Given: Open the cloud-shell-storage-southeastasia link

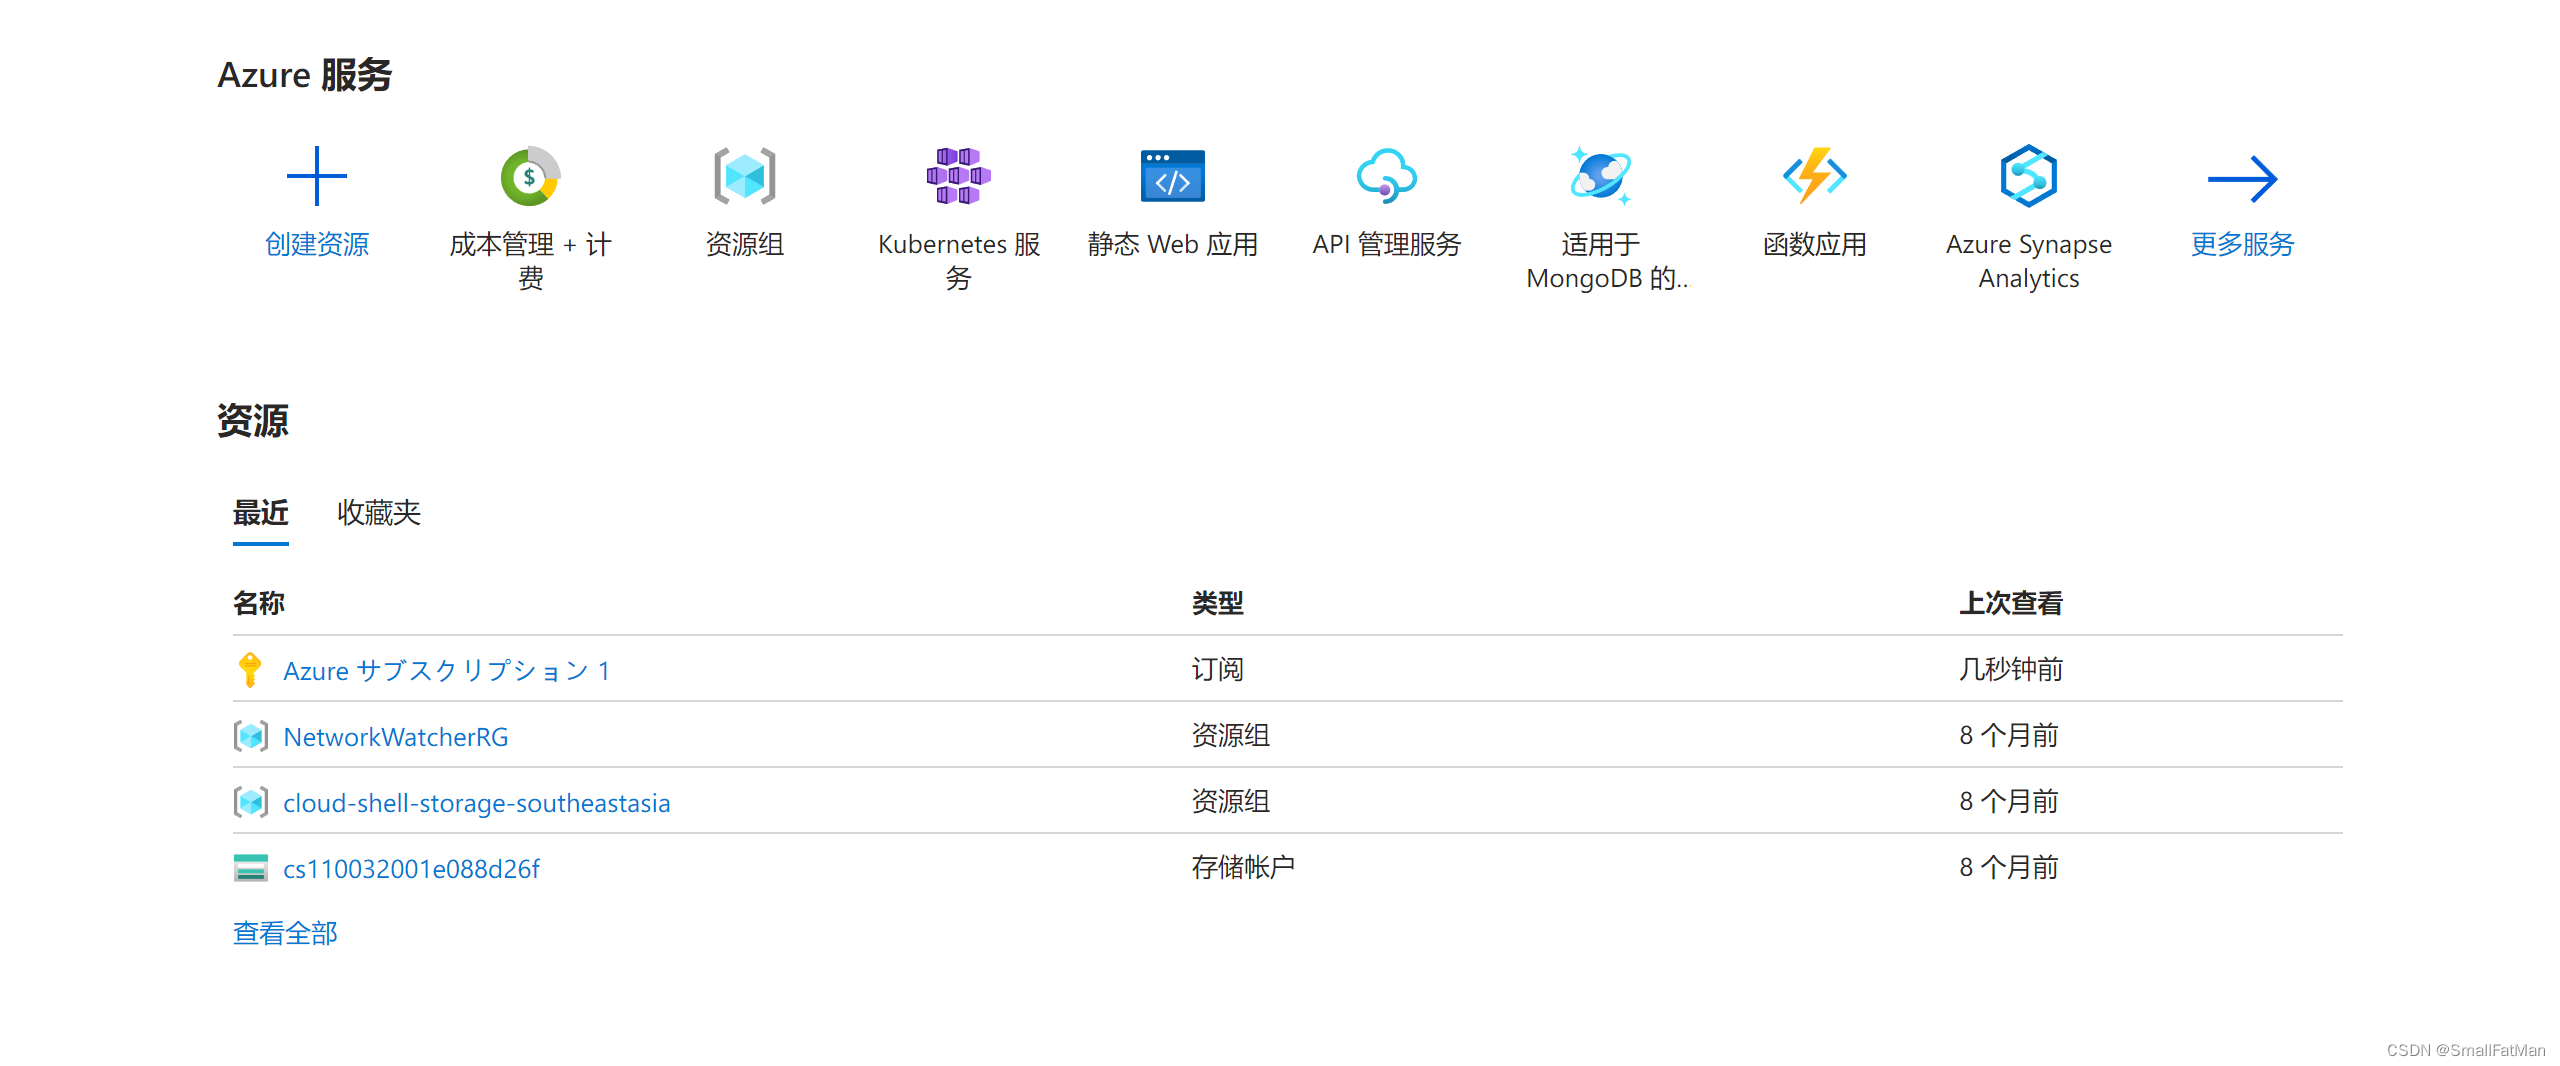Looking at the screenshot, I should coord(477,803).
